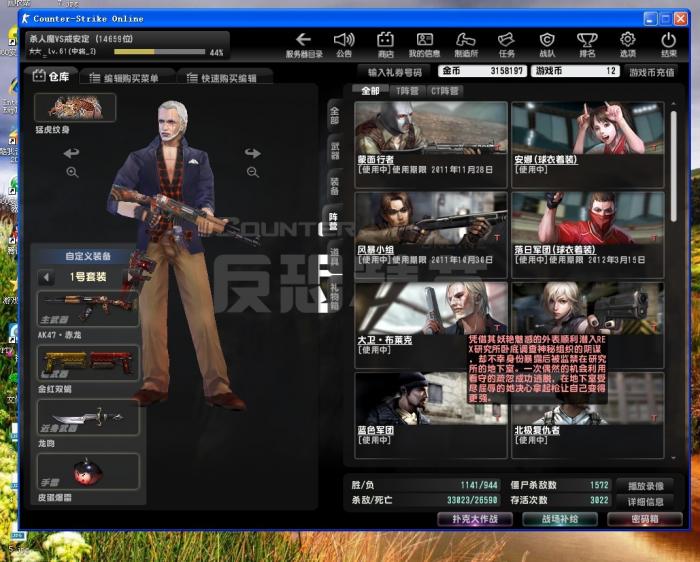The image size is (700, 562).
Task: Select the vertical 阵营 category tab
Action: click(333, 221)
